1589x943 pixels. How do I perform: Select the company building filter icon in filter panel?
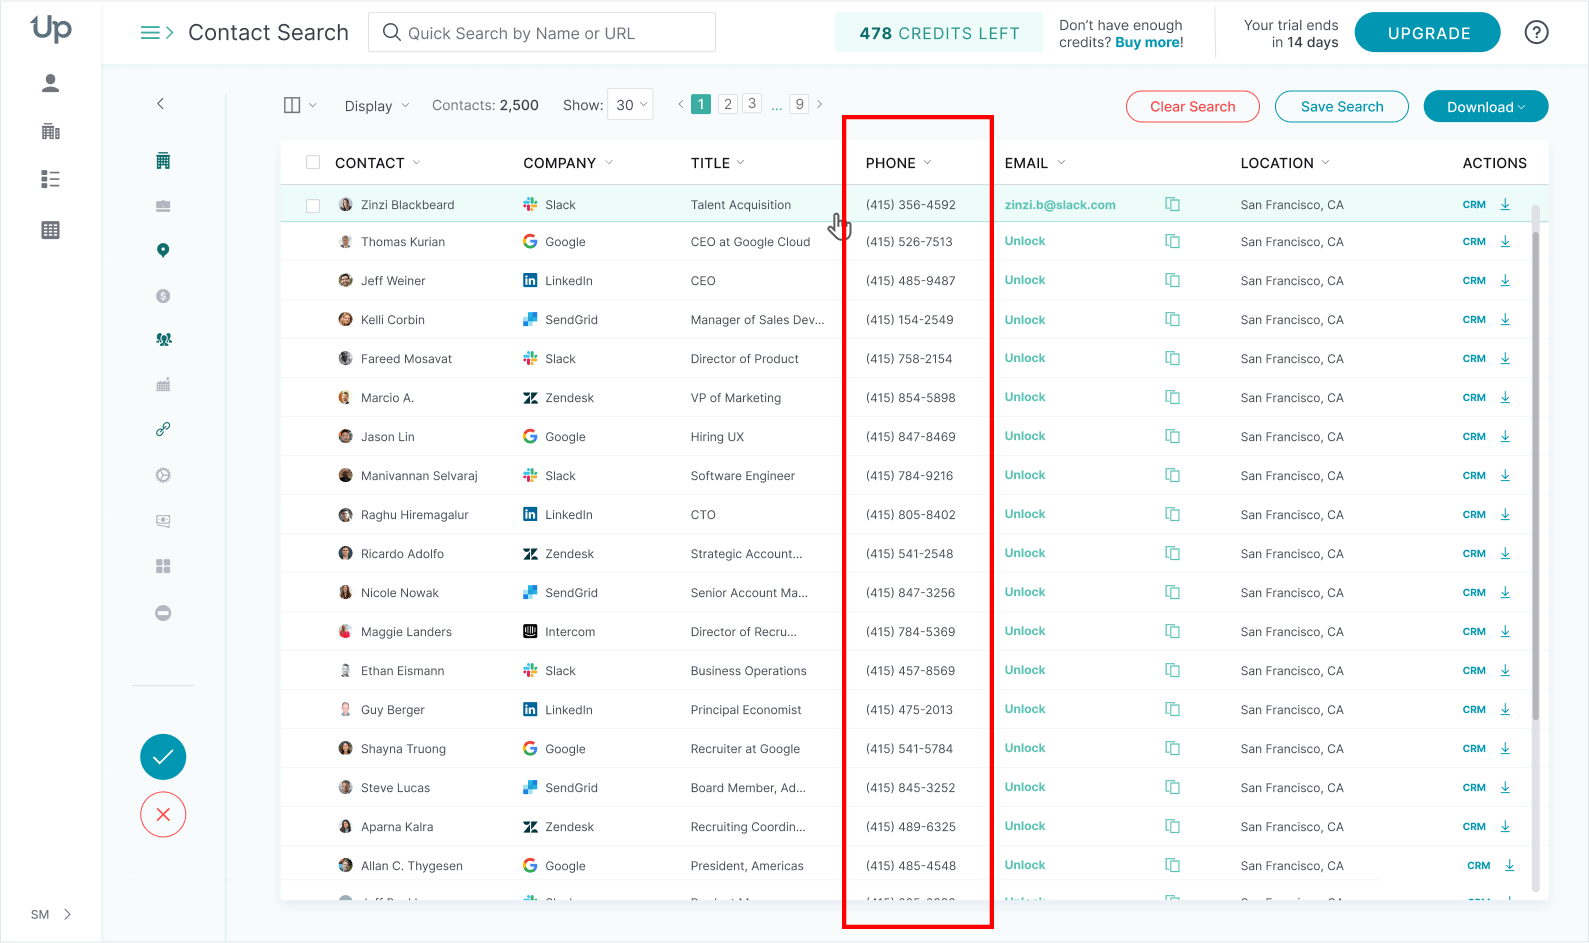pyautogui.click(x=163, y=161)
